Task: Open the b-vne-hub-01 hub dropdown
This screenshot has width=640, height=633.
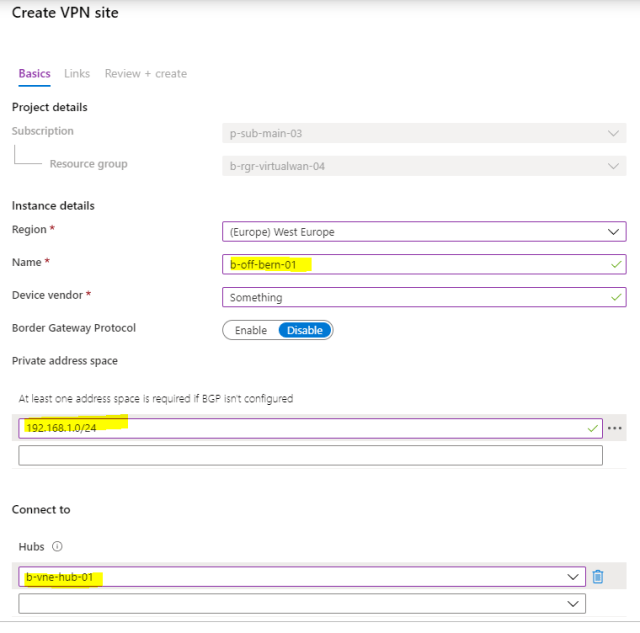Action: (x=574, y=577)
